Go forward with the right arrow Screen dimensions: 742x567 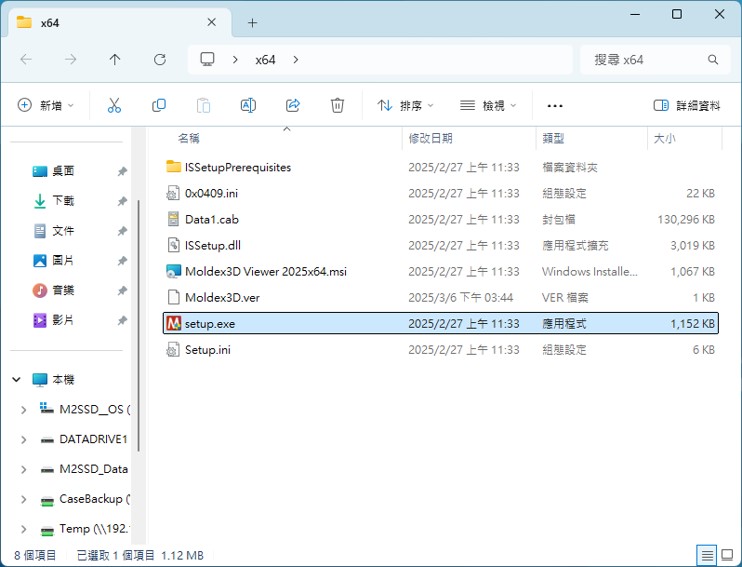pos(71,60)
